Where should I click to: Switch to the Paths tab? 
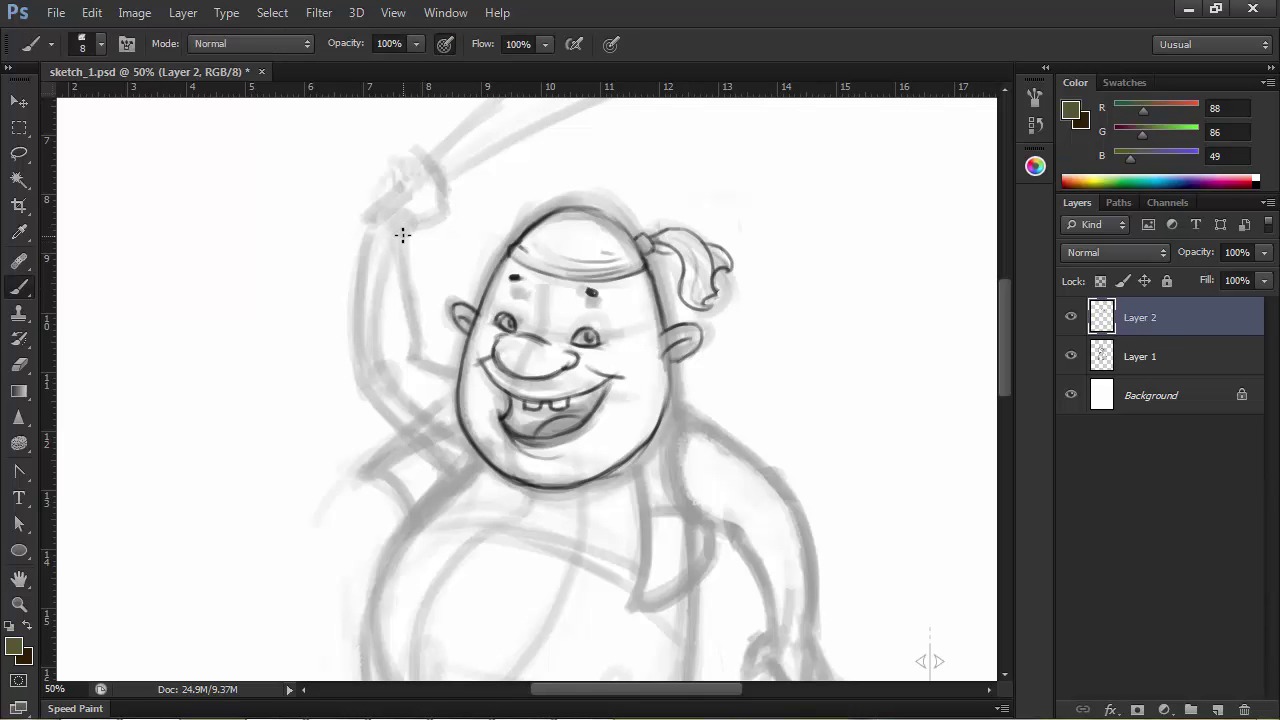pyautogui.click(x=1118, y=202)
